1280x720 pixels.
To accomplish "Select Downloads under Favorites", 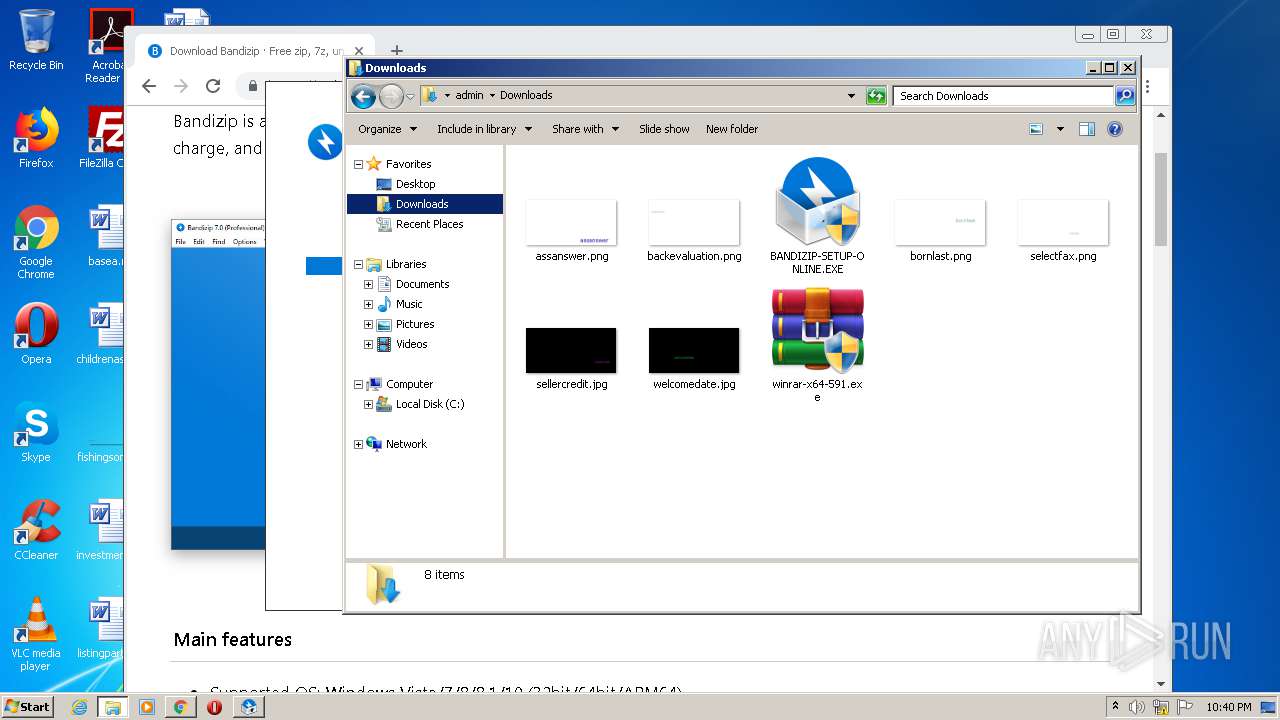I will click(x=421, y=204).
